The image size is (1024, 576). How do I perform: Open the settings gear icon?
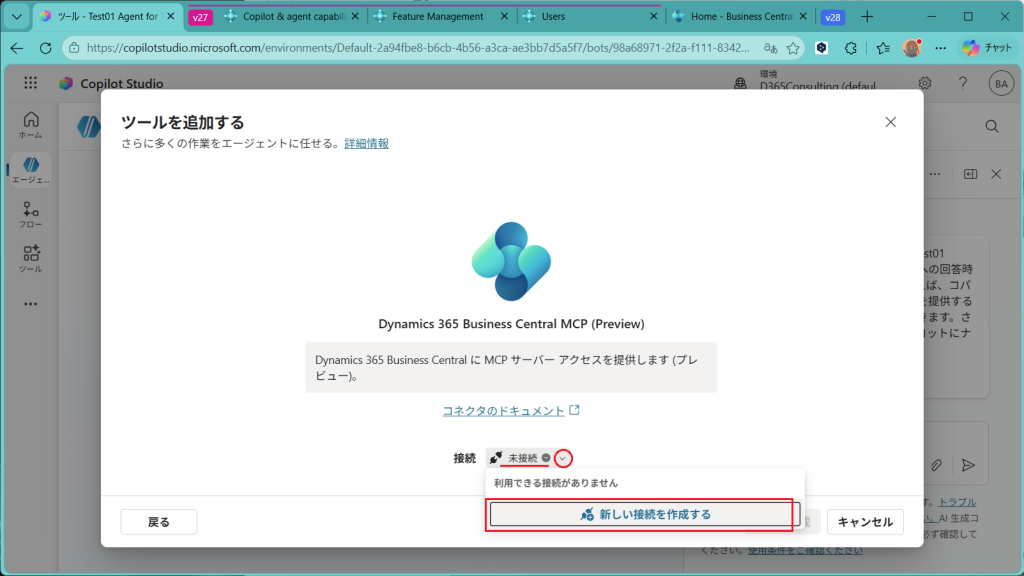925,84
